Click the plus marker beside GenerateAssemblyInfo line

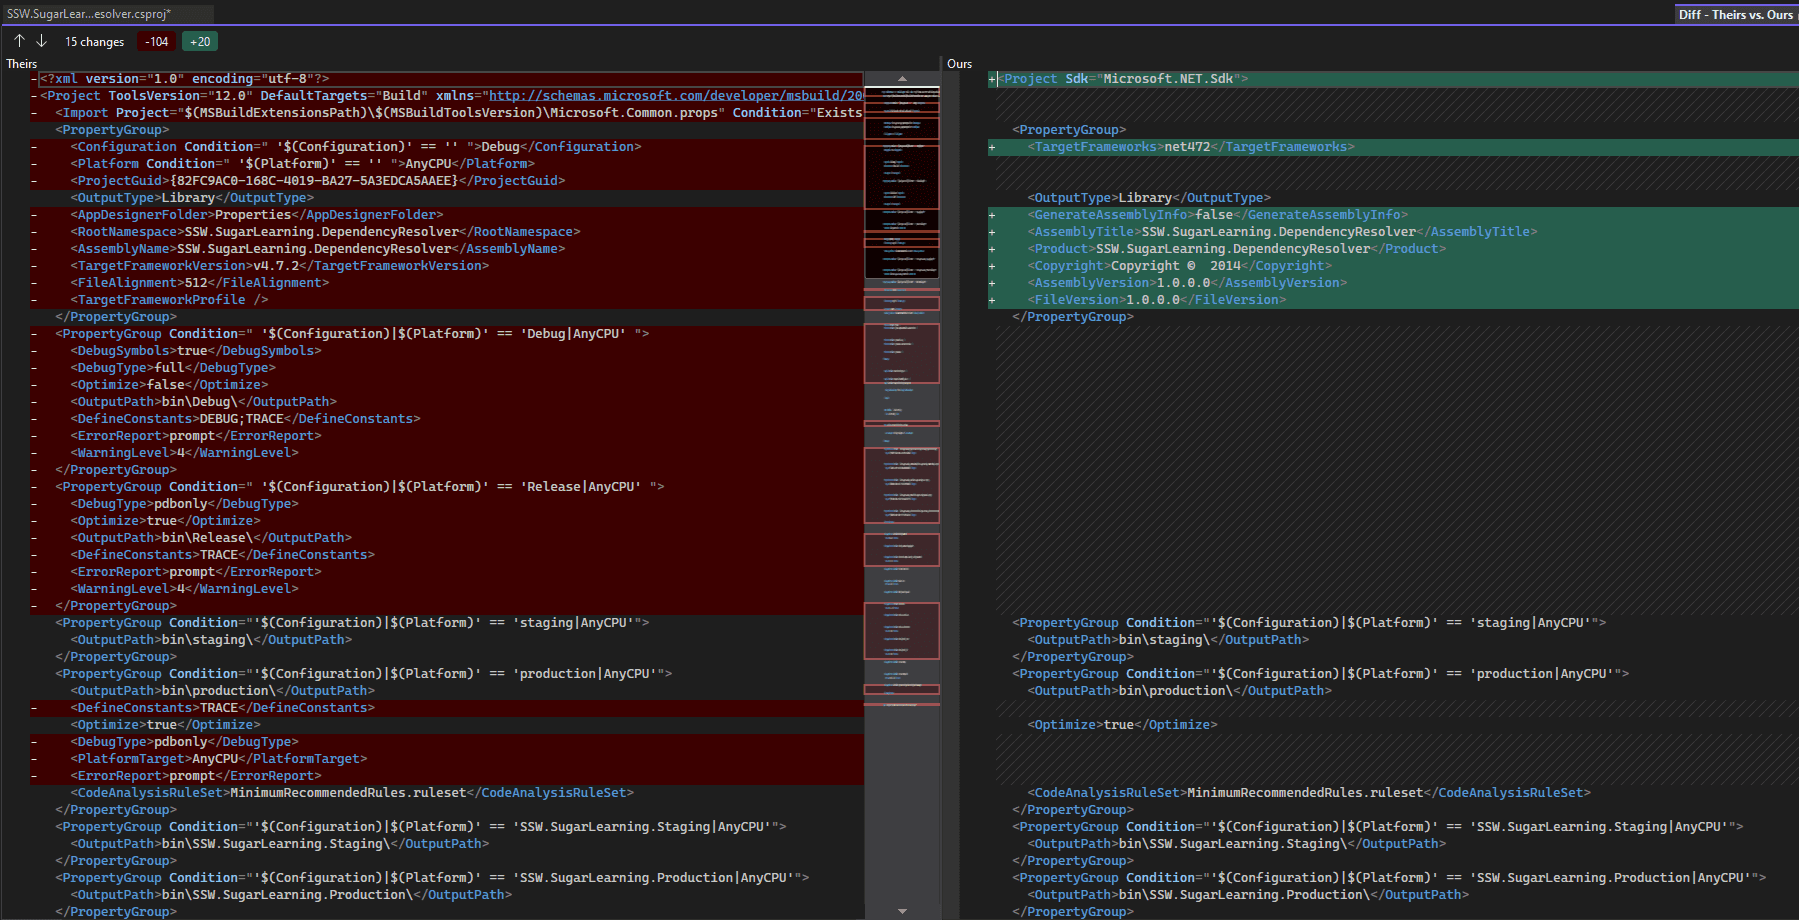click(992, 215)
